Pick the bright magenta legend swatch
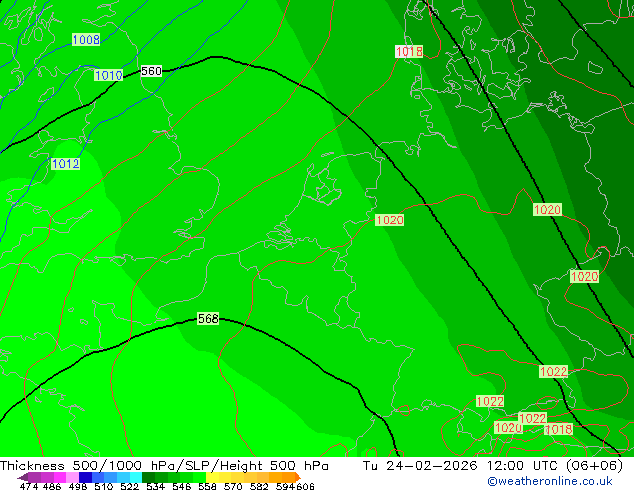Image resolution: width=634 pixels, height=490 pixels. pos(60,477)
